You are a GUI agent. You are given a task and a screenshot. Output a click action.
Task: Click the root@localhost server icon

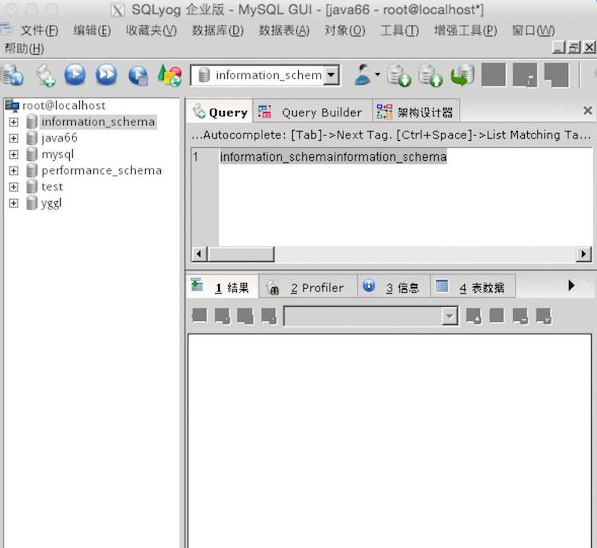tap(12, 105)
